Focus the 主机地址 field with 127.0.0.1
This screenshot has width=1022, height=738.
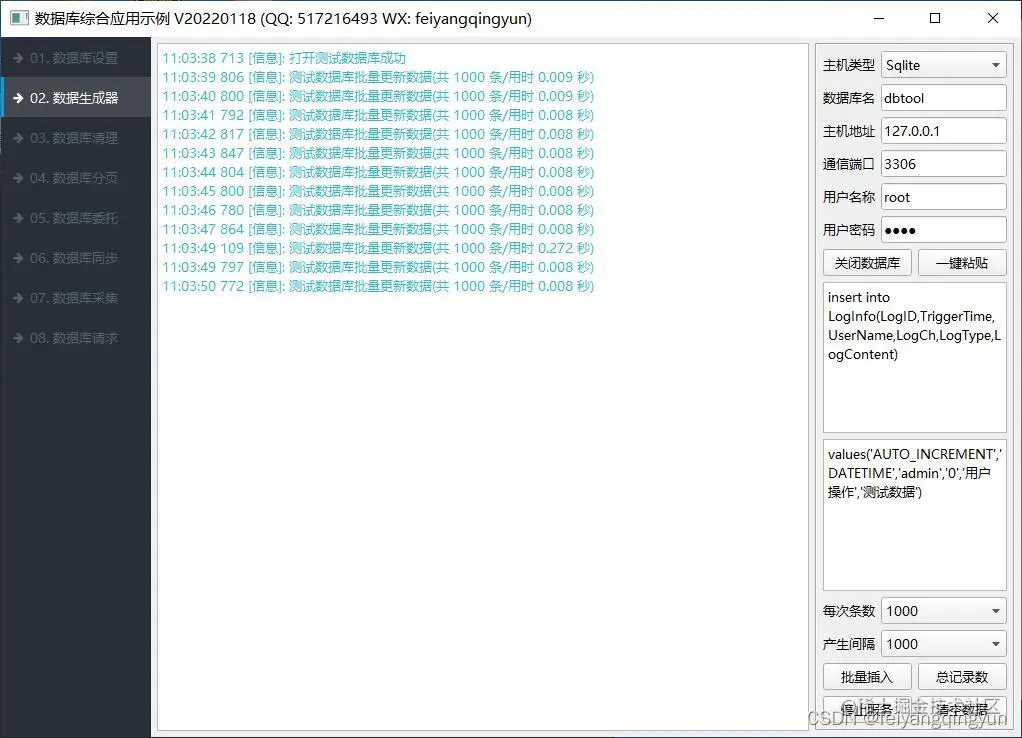coord(943,131)
